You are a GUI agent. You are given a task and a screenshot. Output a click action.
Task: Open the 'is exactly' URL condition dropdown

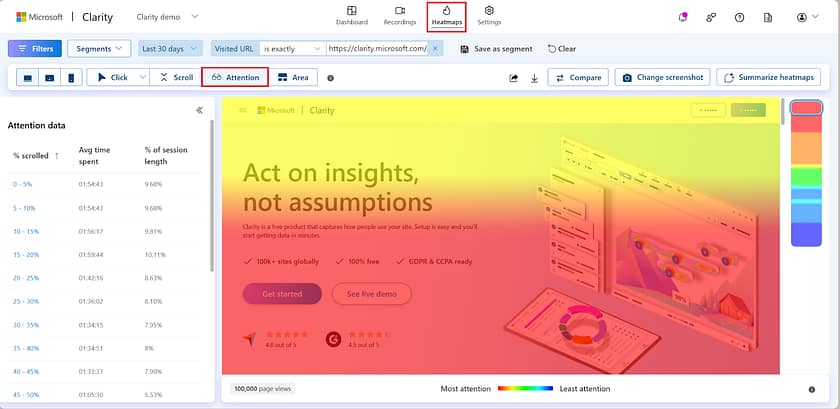(x=291, y=48)
